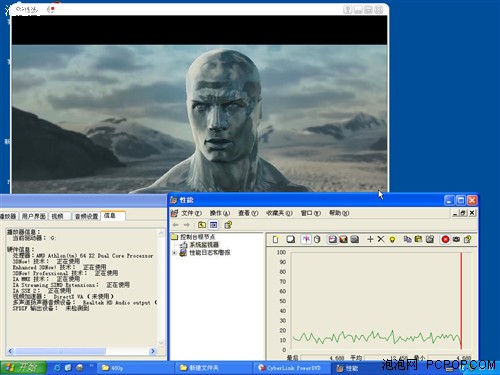Click Forward arrow in MMC toolbar
Image resolution: width=500 pixels, height=375 pixels.
tap(187, 225)
